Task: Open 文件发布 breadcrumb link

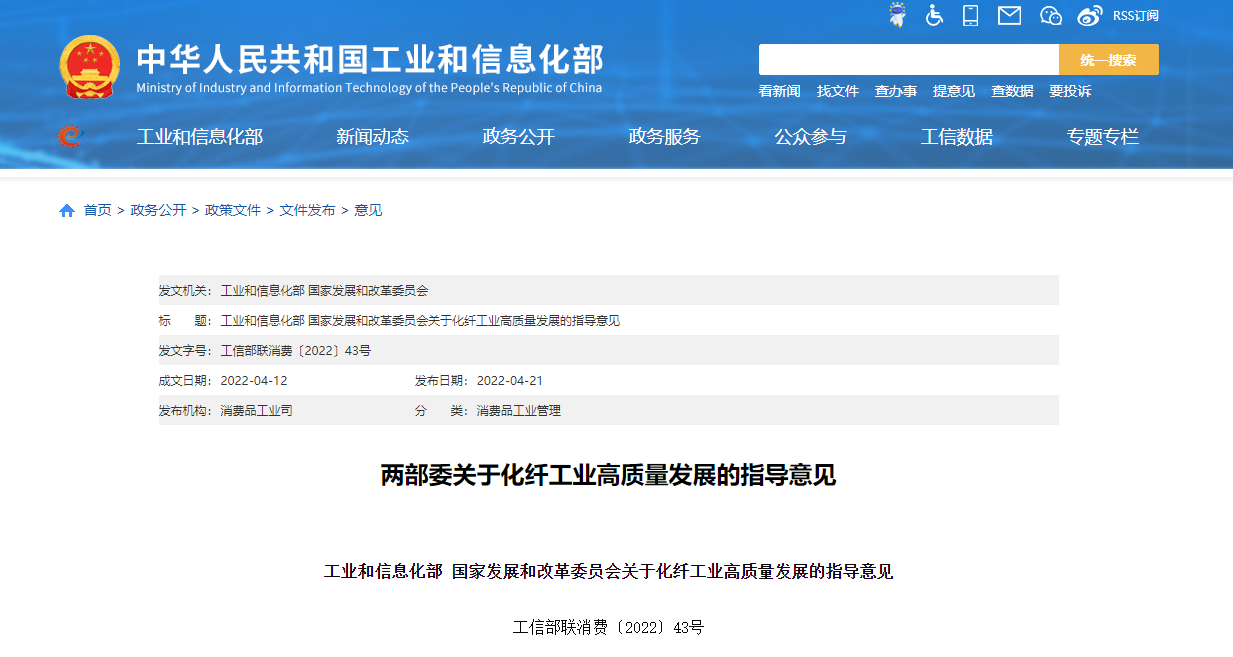Action: click(x=307, y=210)
